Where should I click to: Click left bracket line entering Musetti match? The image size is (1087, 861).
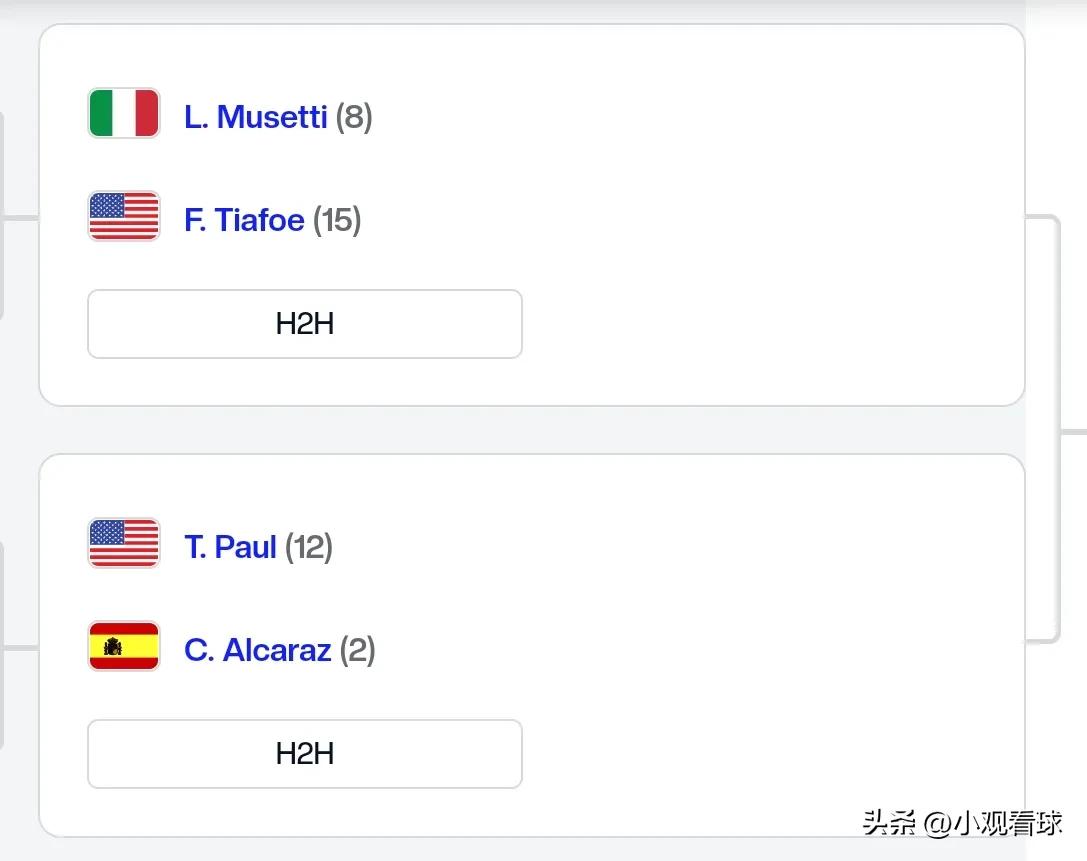pyautogui.click(x=19, y=218)
